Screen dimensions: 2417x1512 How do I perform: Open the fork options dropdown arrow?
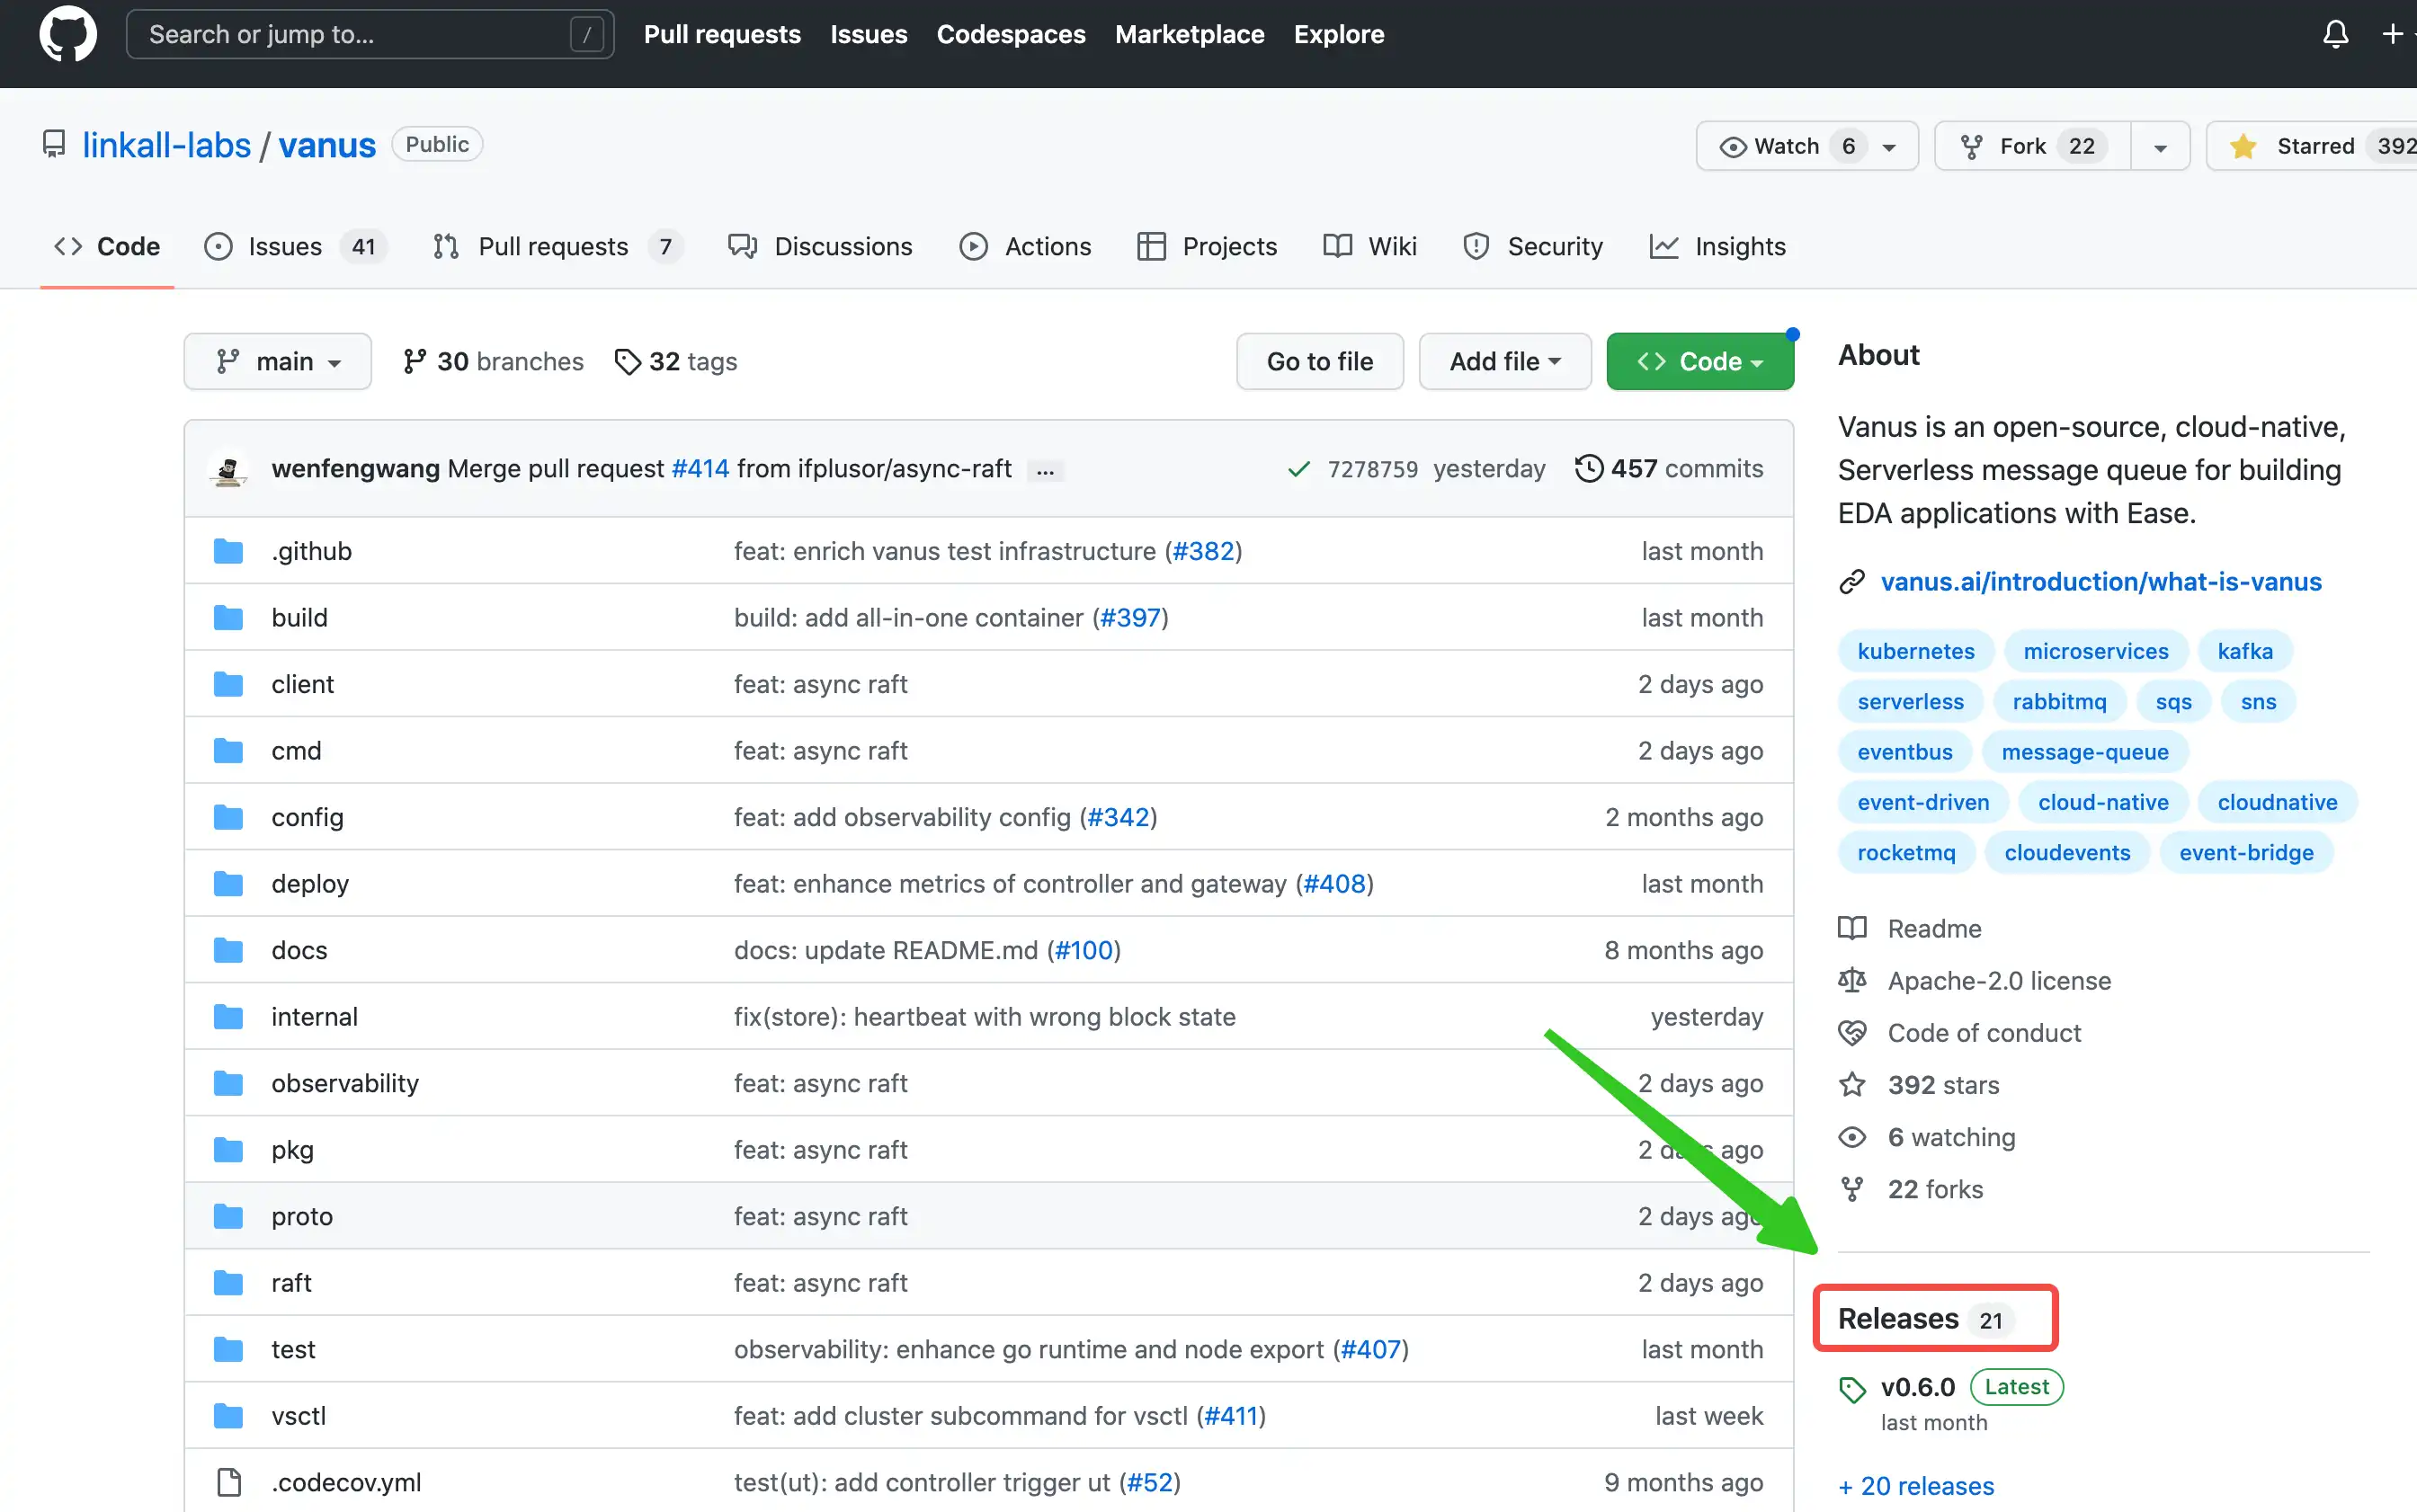click(x=2160, y=147)
